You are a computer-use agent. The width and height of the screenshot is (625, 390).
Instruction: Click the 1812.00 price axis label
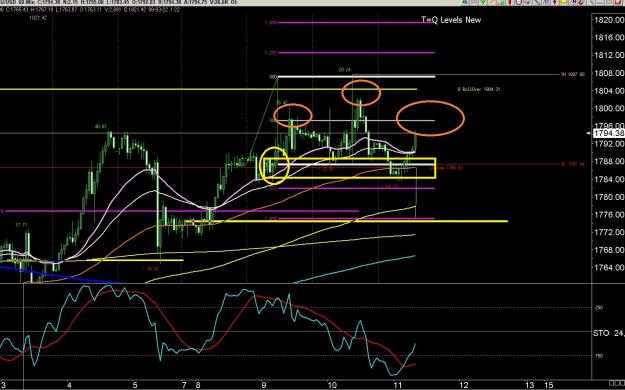point(609,55)
